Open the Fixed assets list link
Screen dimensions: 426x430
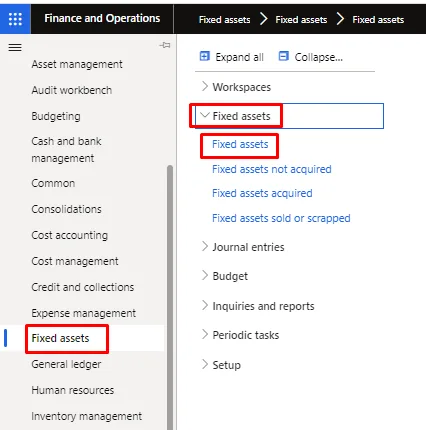240,144
